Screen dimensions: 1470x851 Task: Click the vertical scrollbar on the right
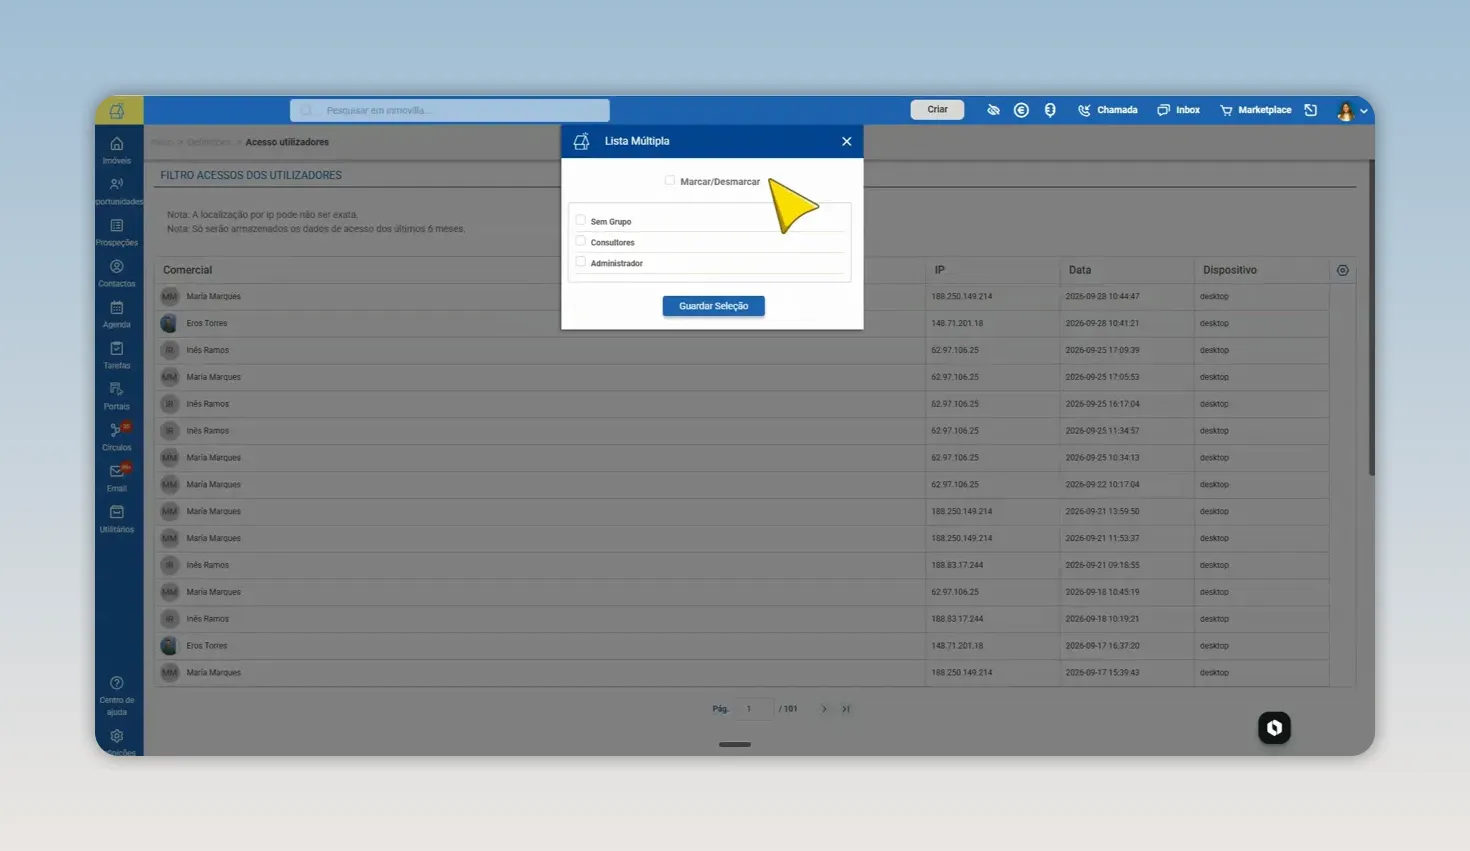coord(1371,318)
